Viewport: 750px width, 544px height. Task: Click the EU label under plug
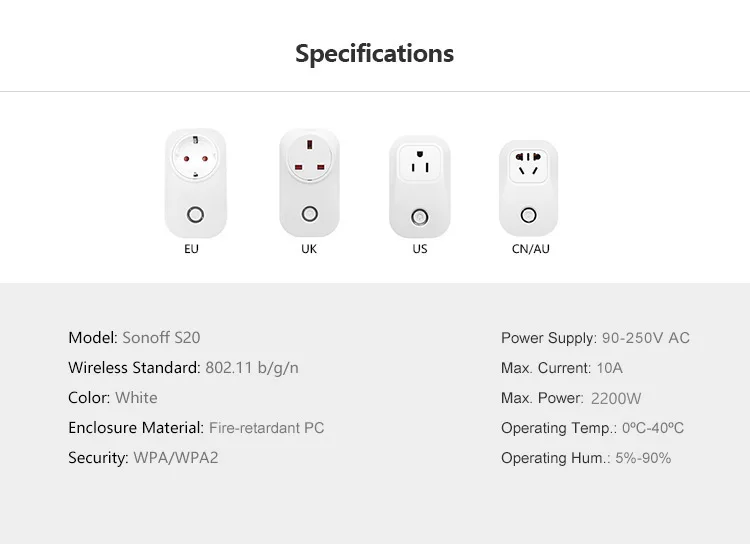point(191,249)
